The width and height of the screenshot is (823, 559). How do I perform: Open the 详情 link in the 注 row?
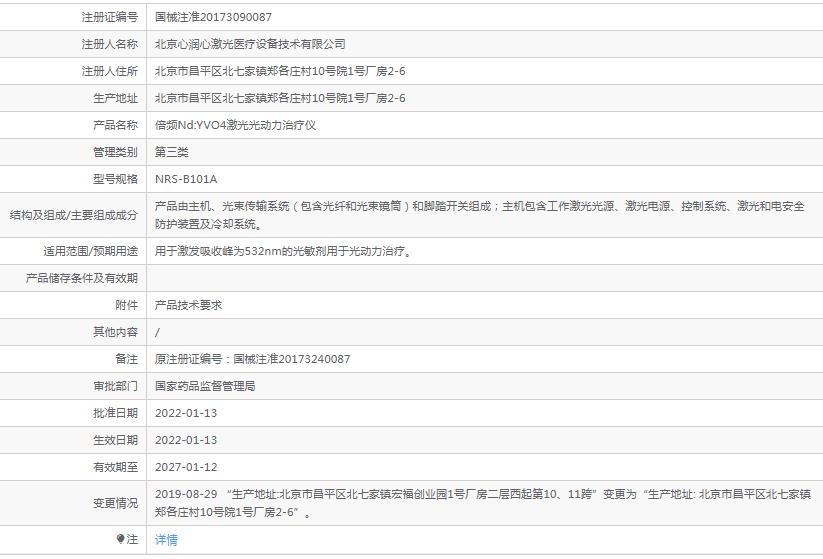point(166,540)
